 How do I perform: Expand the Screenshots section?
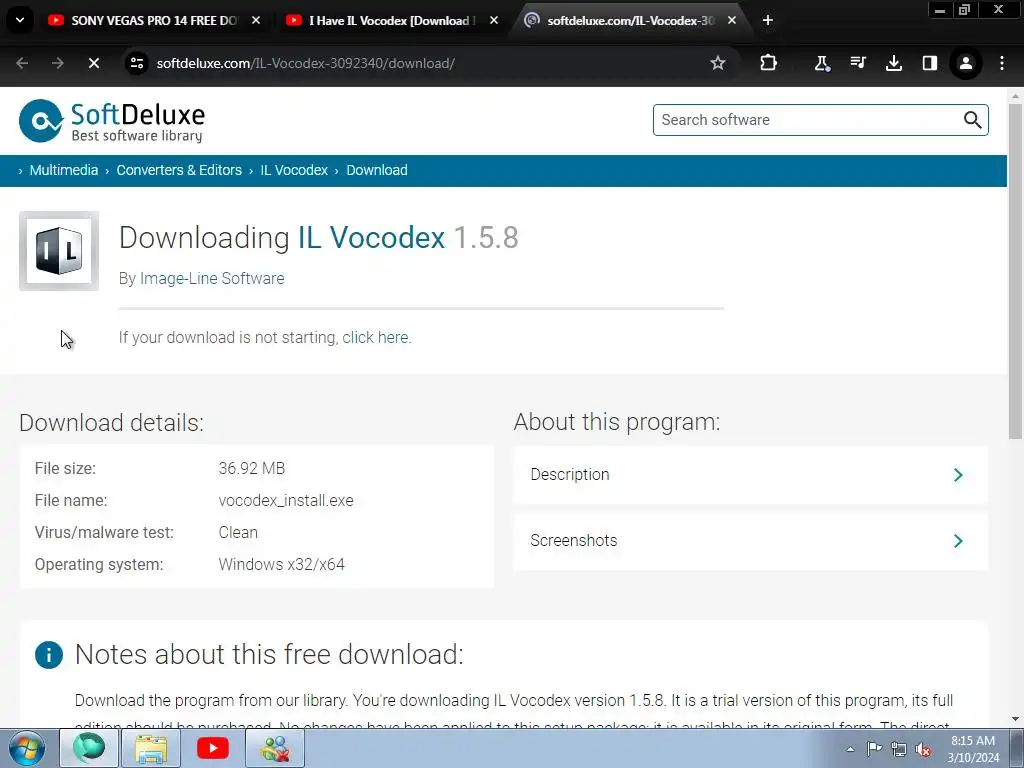[x=750, y=541]
